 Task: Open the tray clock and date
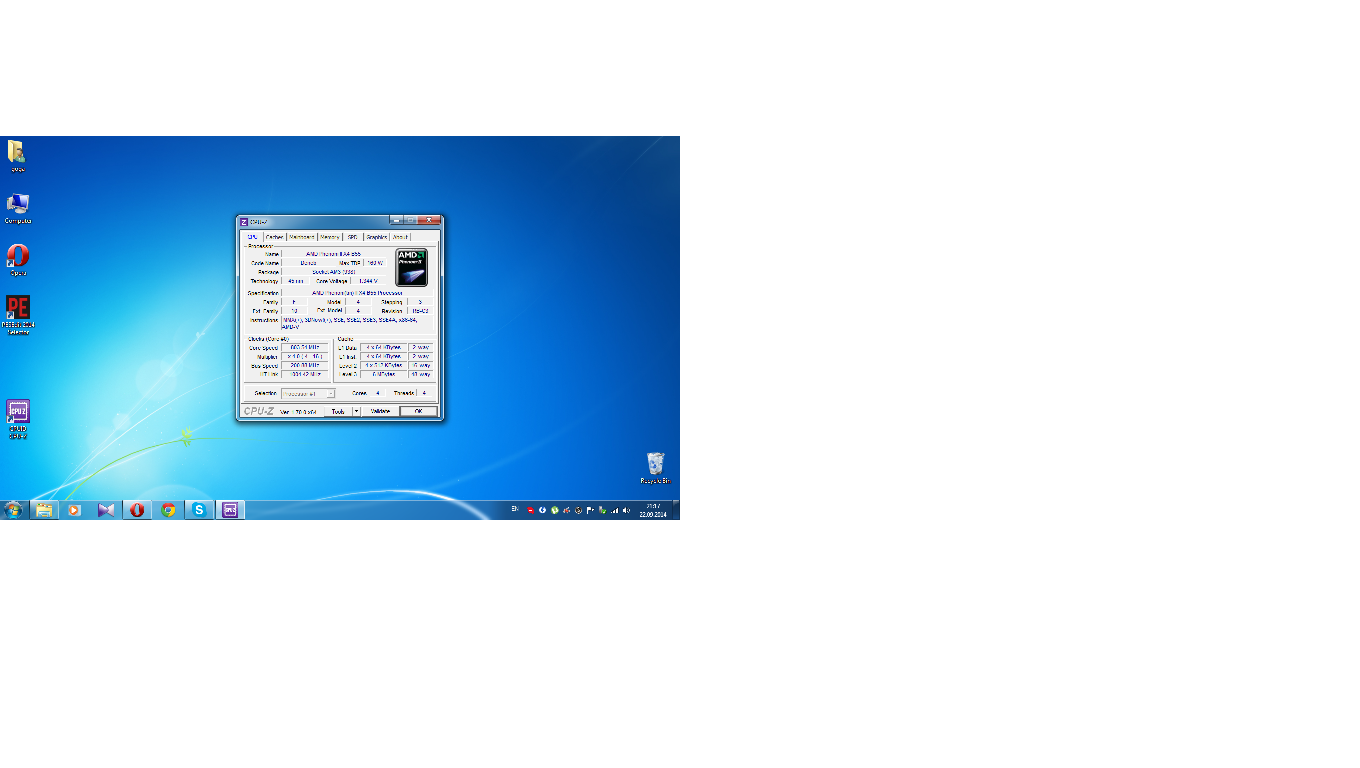tap(653, 510)
